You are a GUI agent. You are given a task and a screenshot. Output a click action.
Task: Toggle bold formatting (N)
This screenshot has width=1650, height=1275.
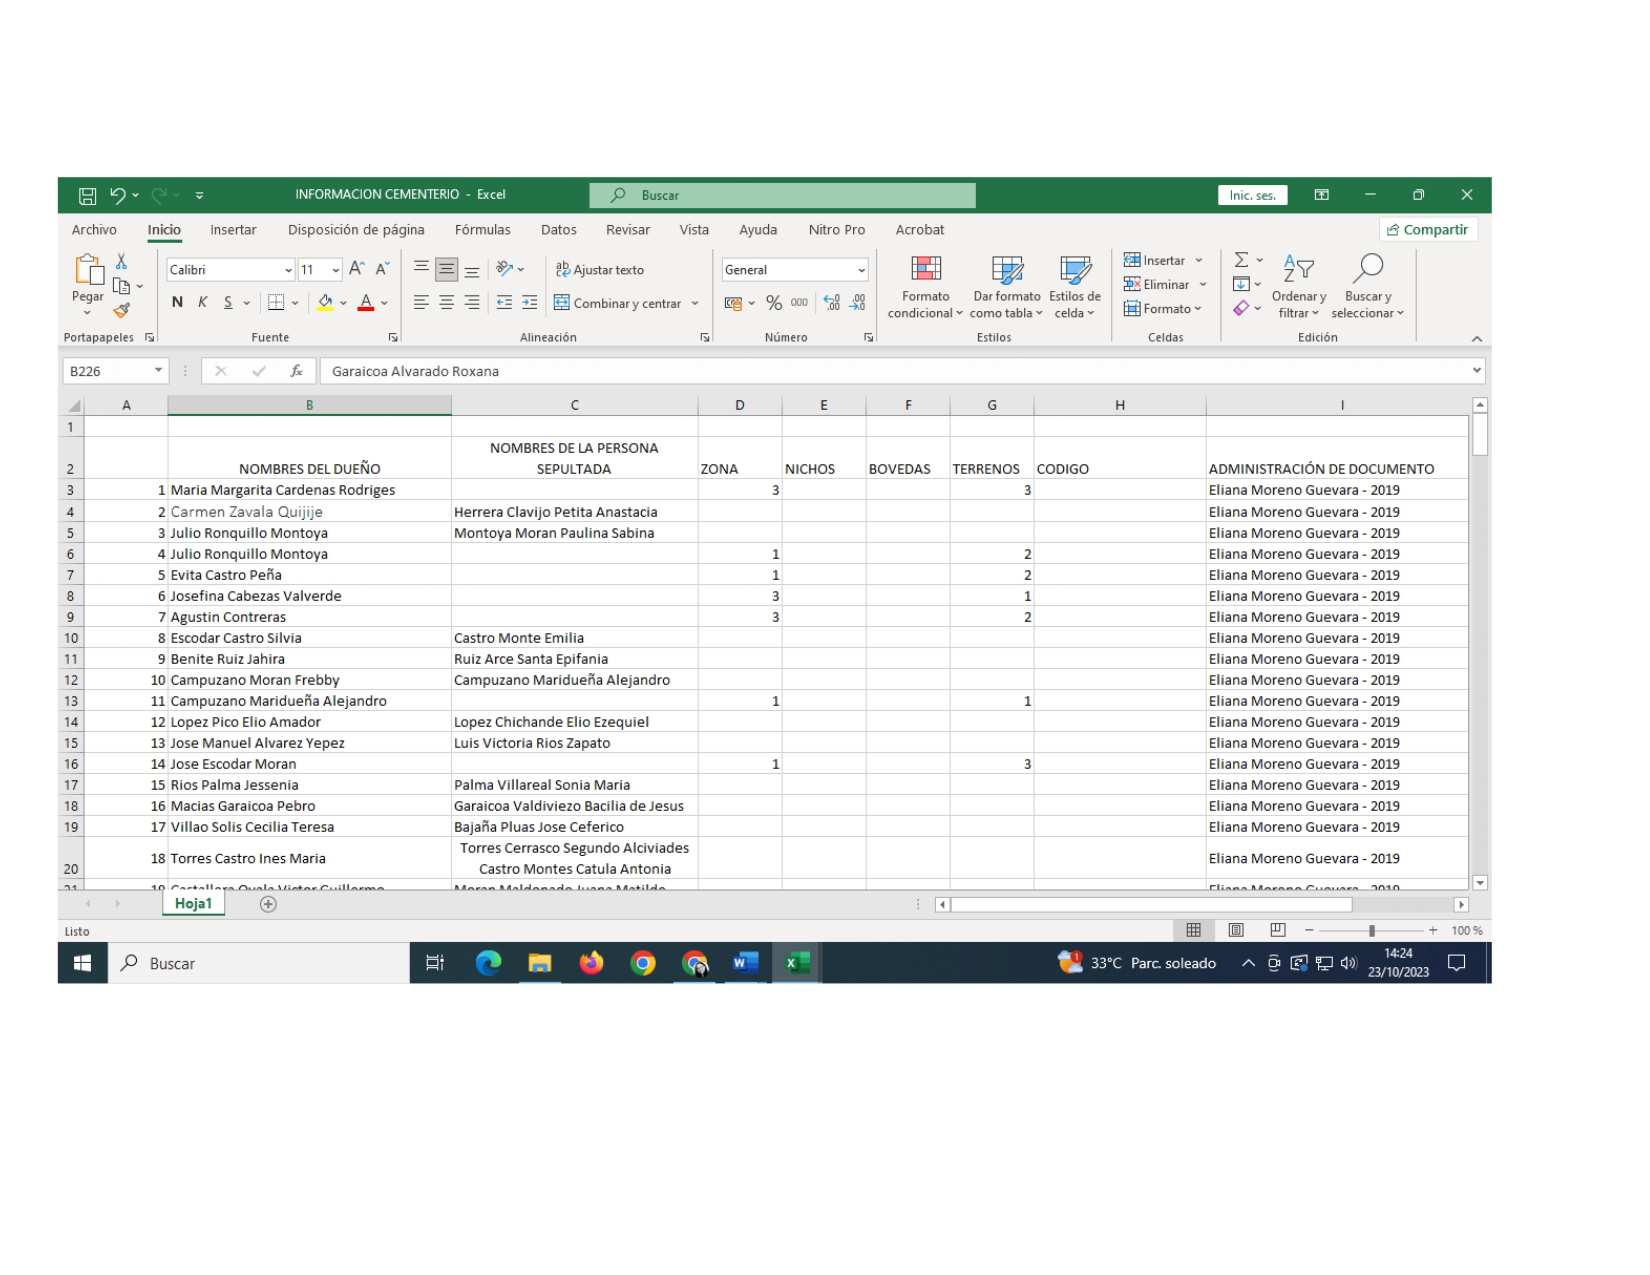click(177, 303)
